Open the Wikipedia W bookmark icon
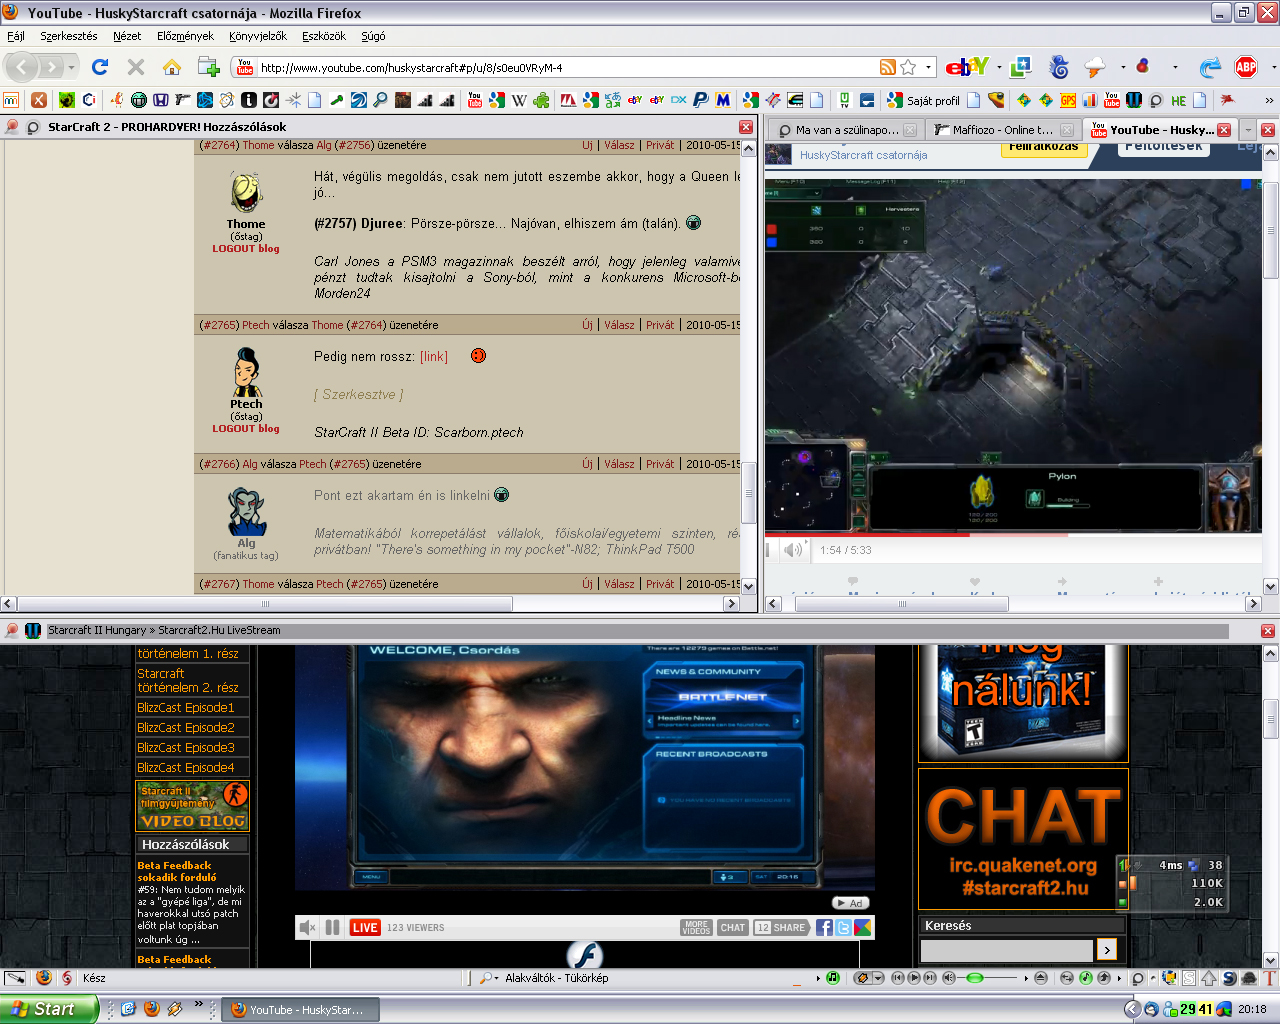Screen dimensions: 1280x1024 coord(519,100)
